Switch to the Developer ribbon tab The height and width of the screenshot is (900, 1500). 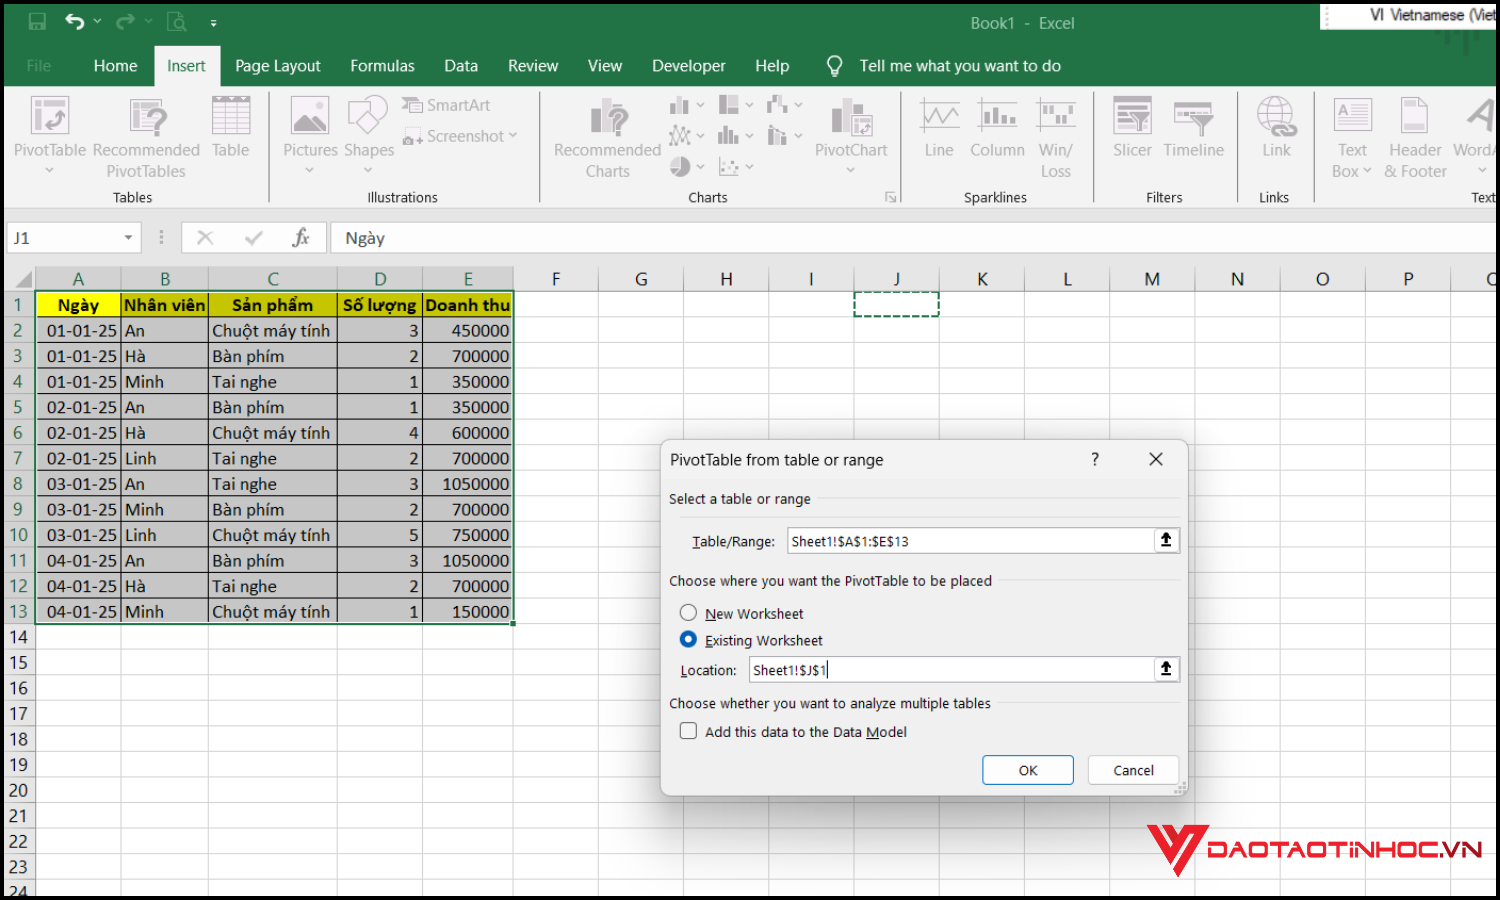click(688, 65)
